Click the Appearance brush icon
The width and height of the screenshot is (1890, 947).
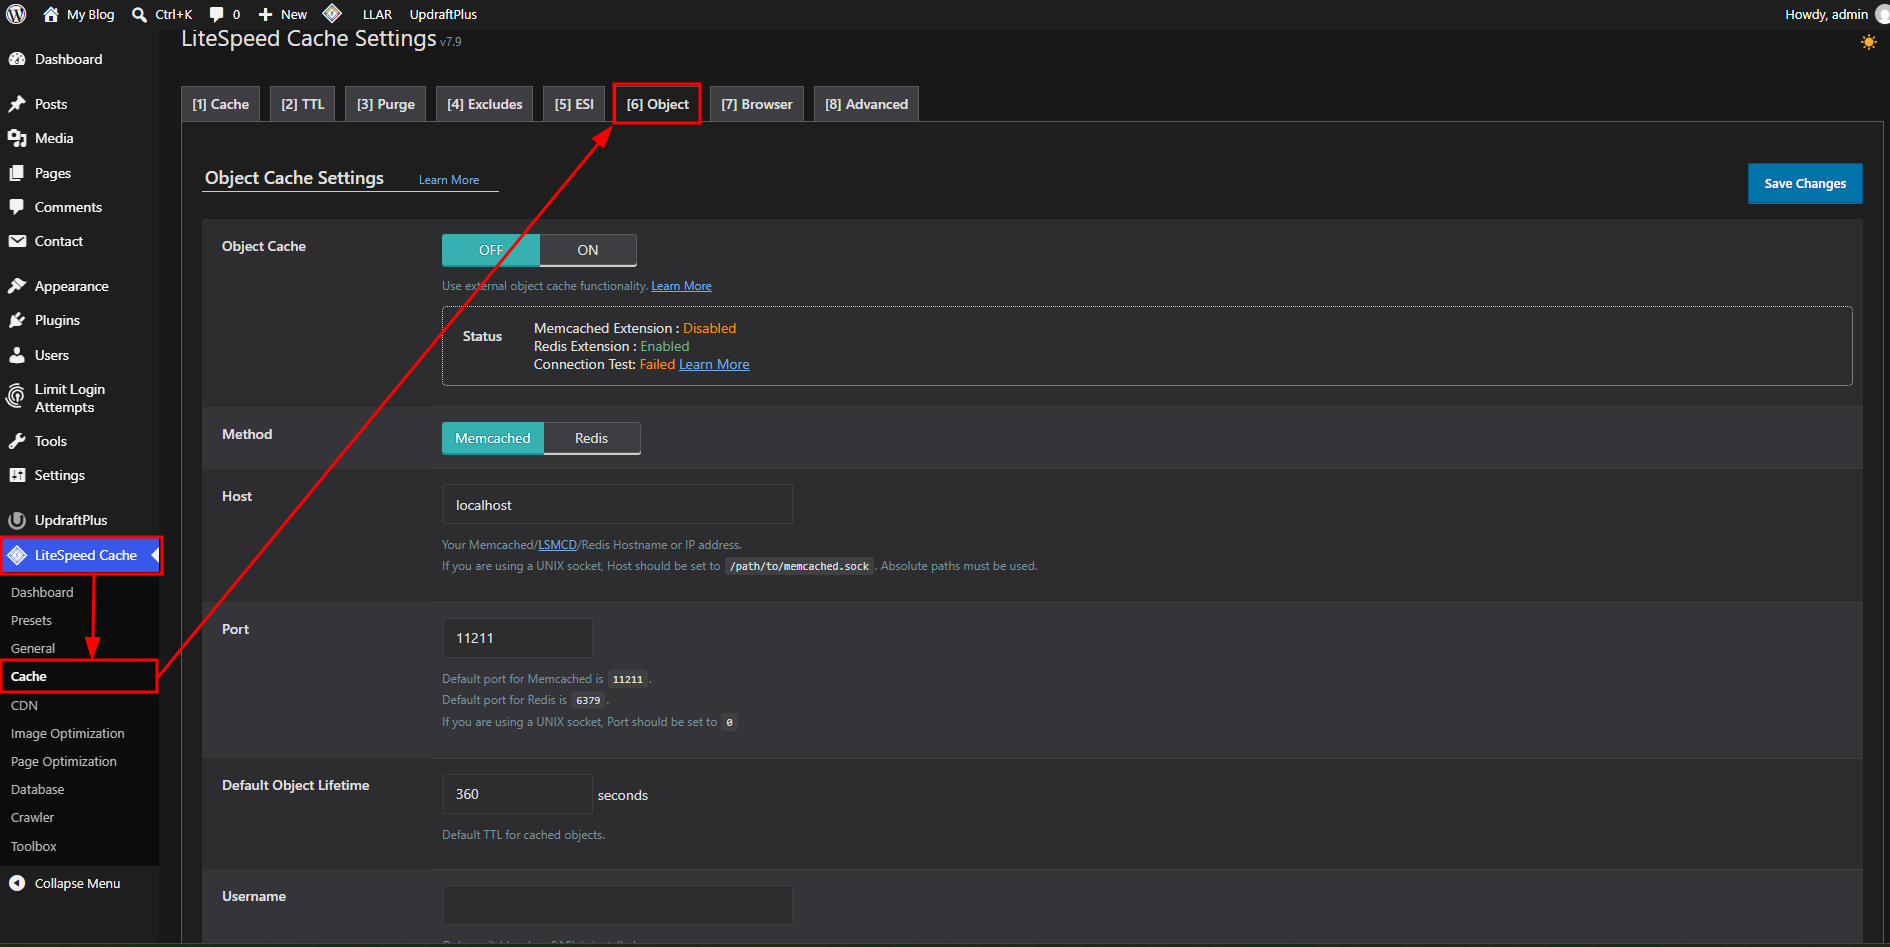tap(17, 286)
